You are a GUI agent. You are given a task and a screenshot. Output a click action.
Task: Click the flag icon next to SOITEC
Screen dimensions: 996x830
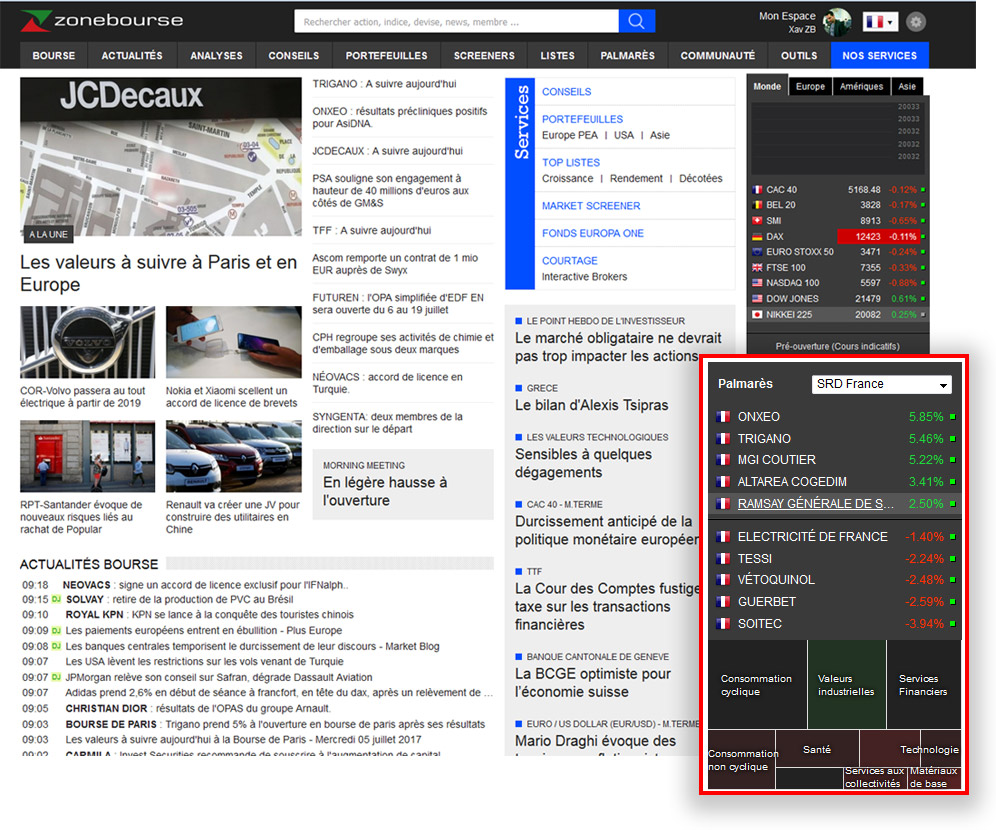click(x=723, y=624)
